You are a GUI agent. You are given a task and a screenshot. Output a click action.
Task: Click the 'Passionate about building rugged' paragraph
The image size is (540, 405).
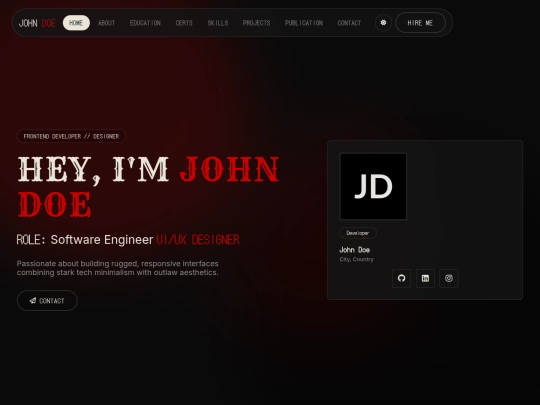pos(117,268)
